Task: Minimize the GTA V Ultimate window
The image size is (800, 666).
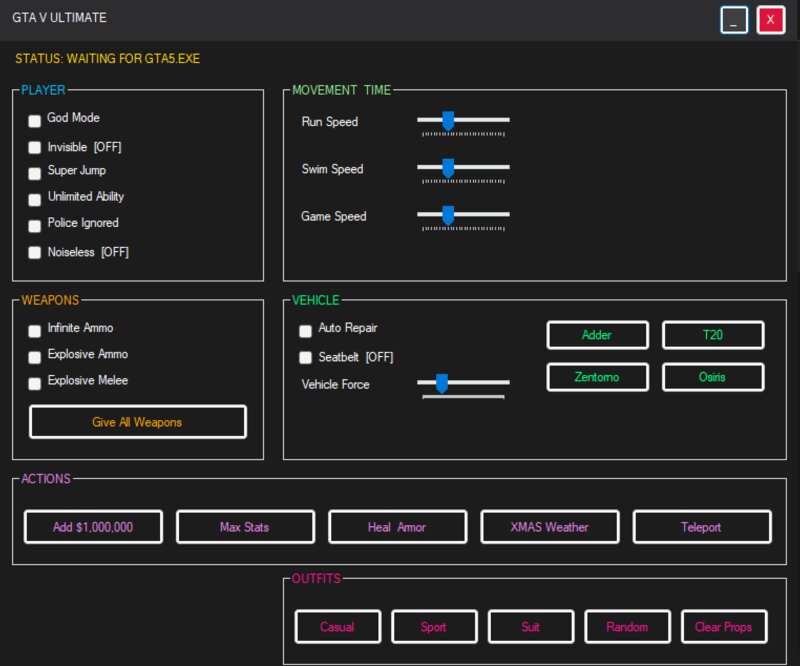Action: (734, 20)
